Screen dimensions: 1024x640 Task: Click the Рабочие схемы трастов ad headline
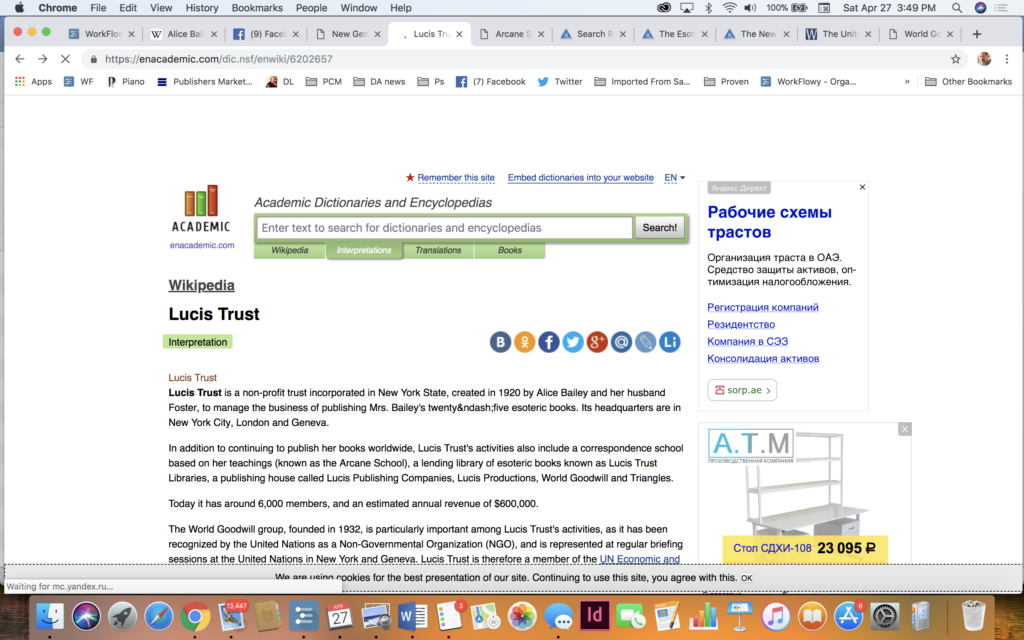tap(769, 222)
